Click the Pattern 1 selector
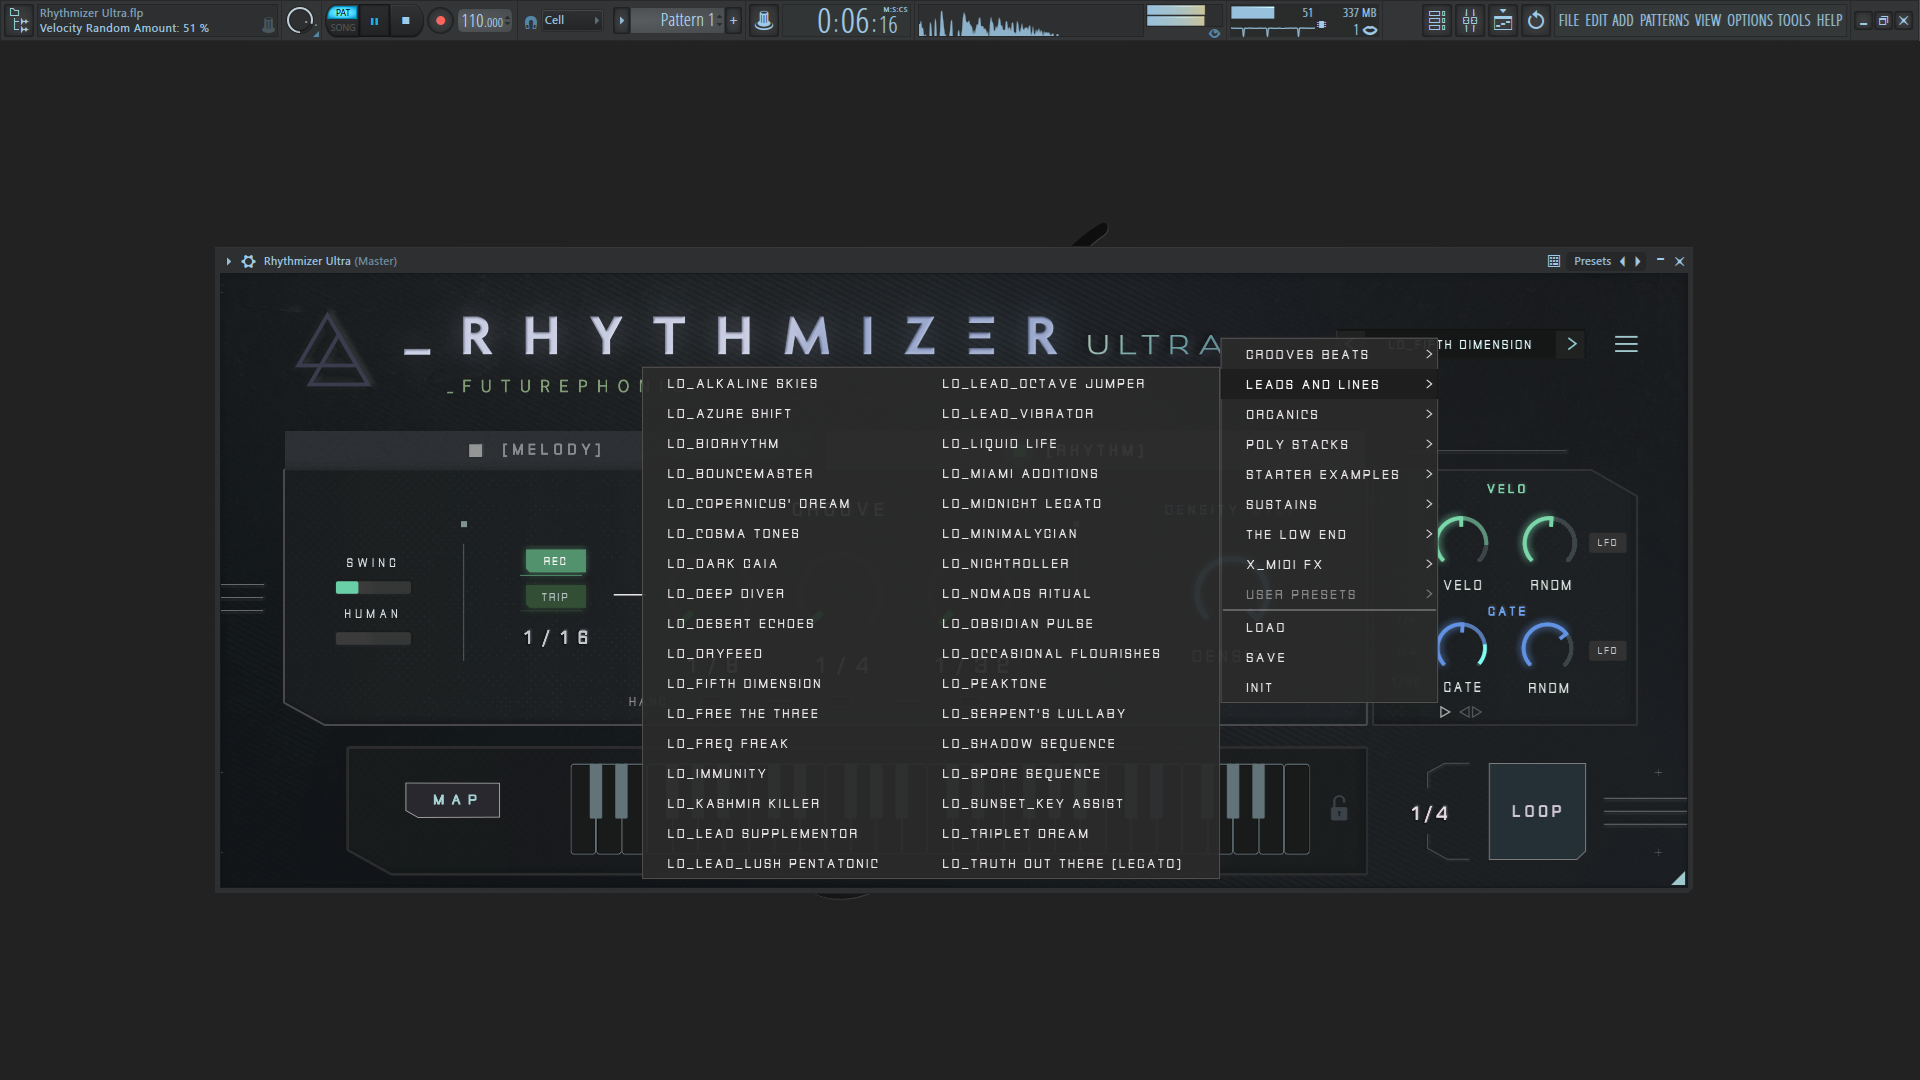Screen dimensions: 1920x1080 [x=679, y=21]
